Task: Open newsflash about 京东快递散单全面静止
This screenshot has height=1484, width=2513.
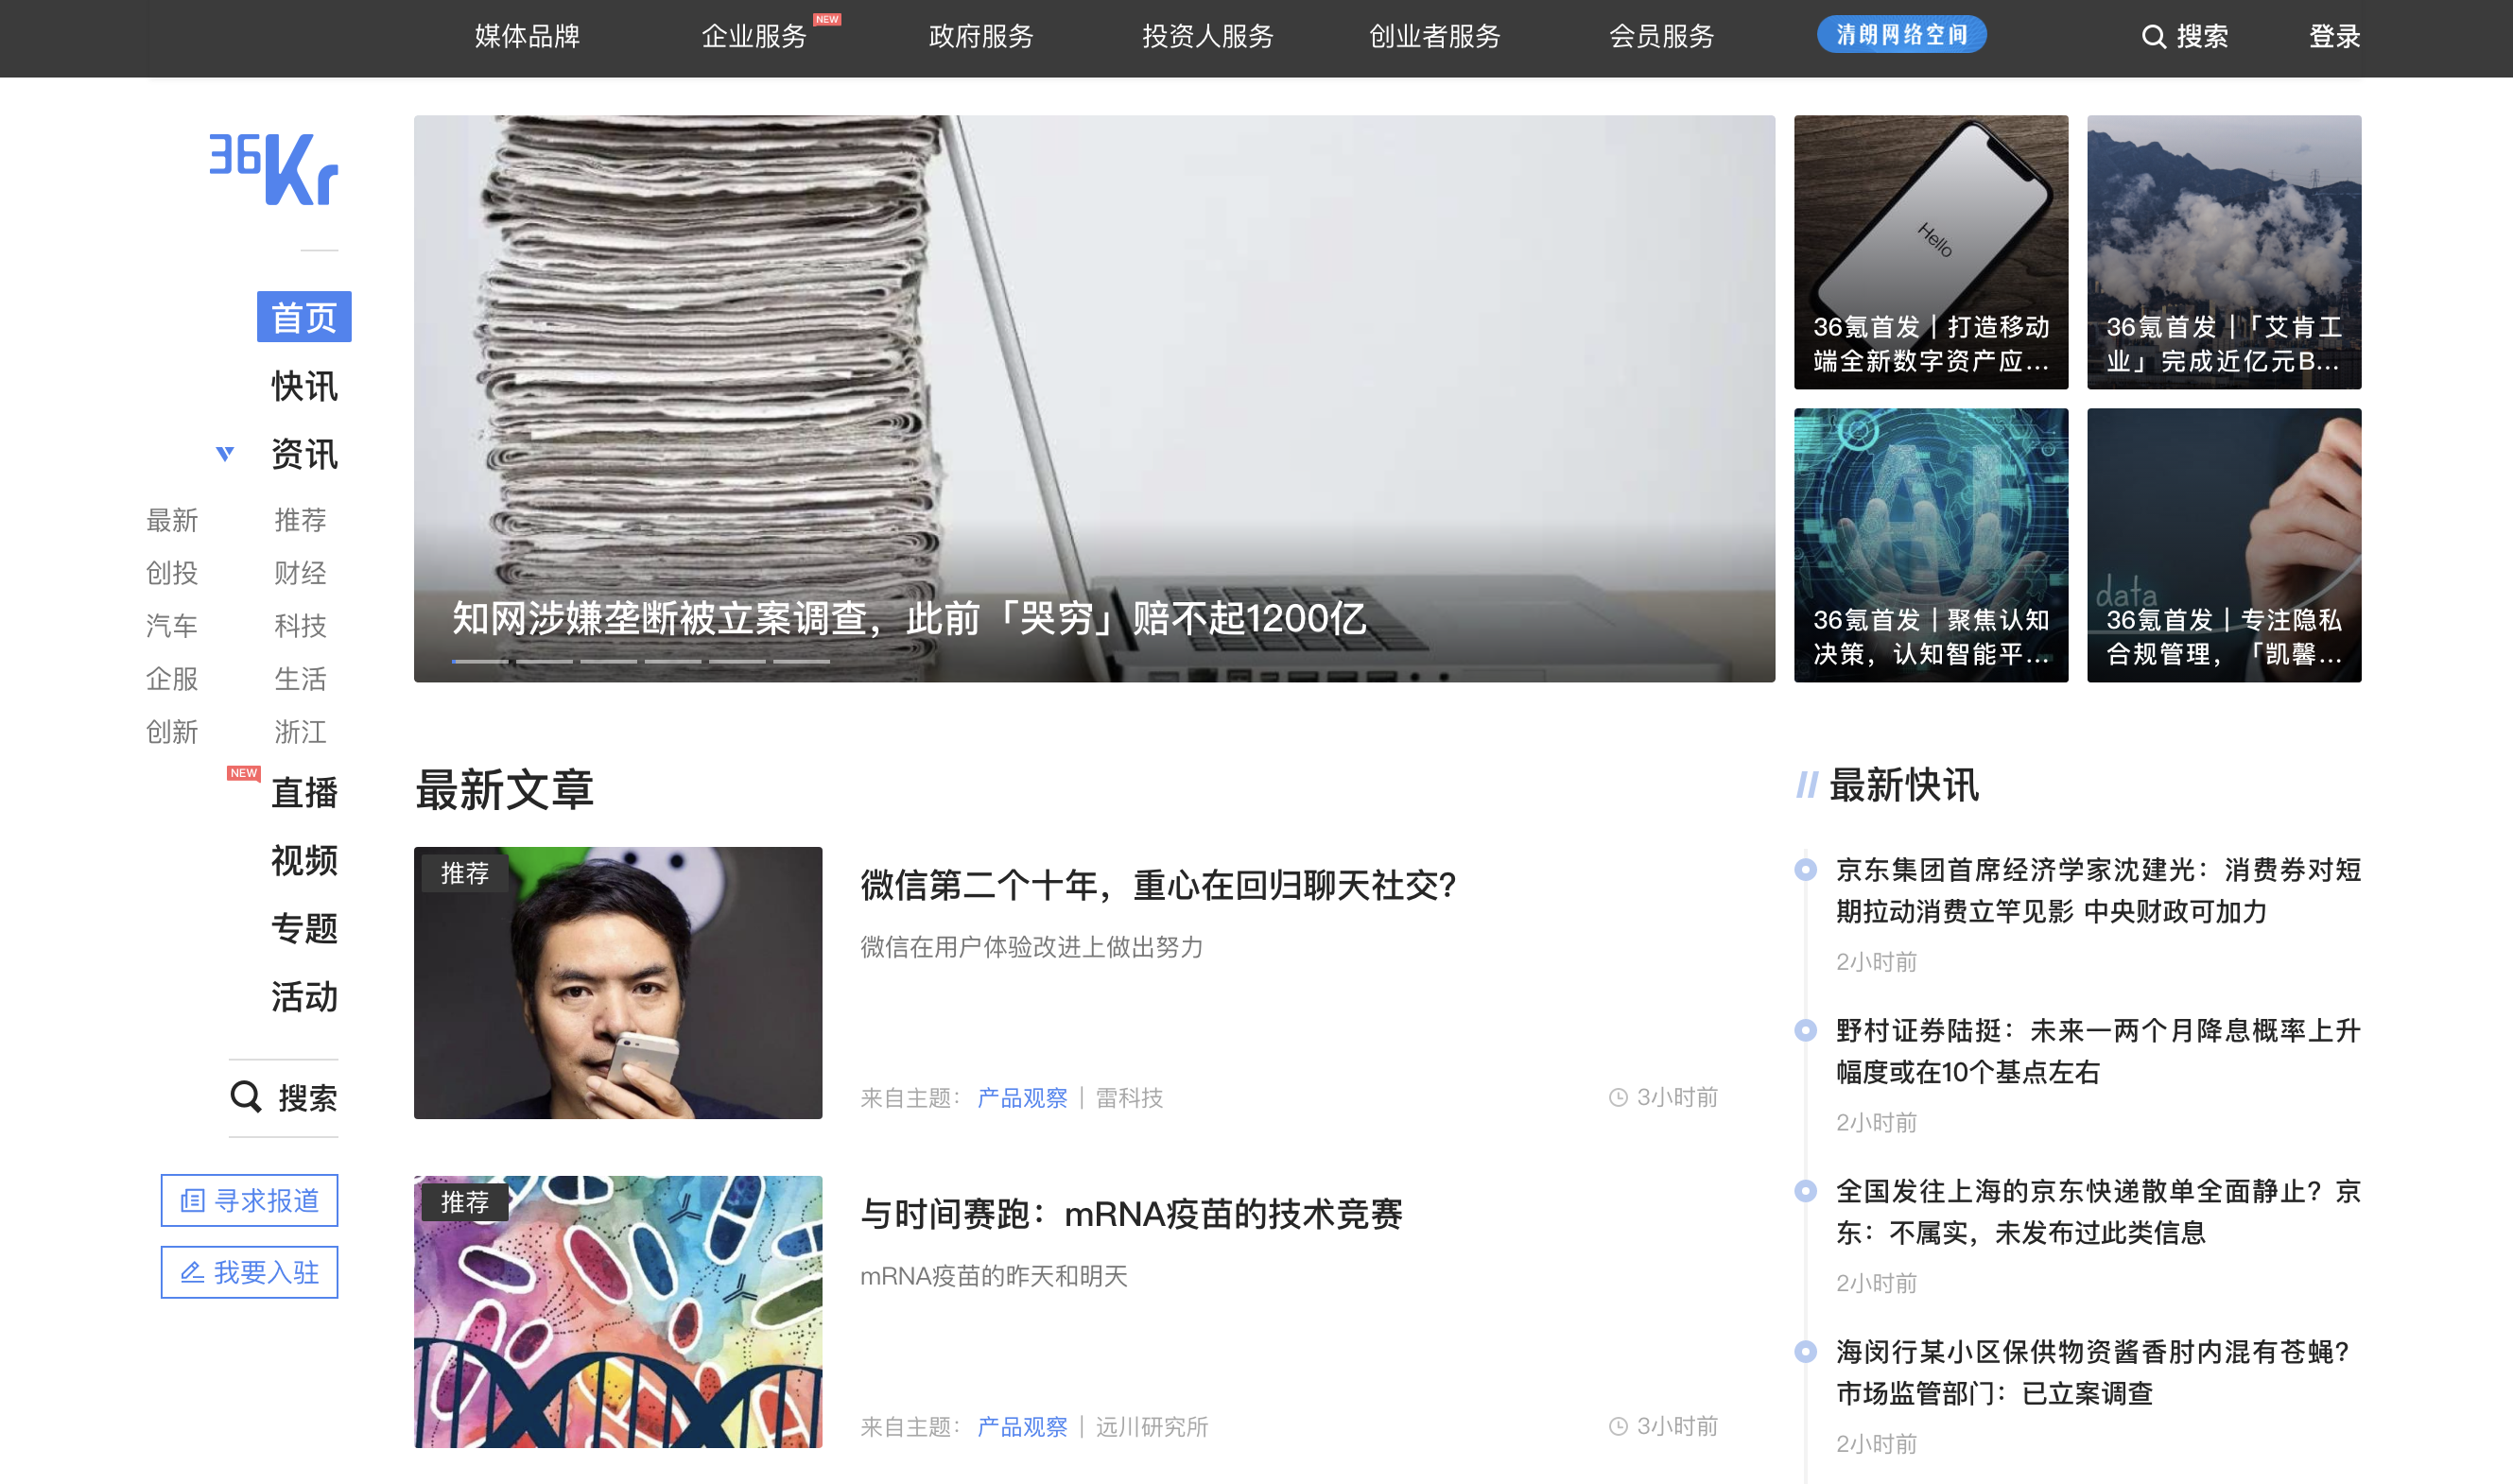Action: pos(2098,1212)
